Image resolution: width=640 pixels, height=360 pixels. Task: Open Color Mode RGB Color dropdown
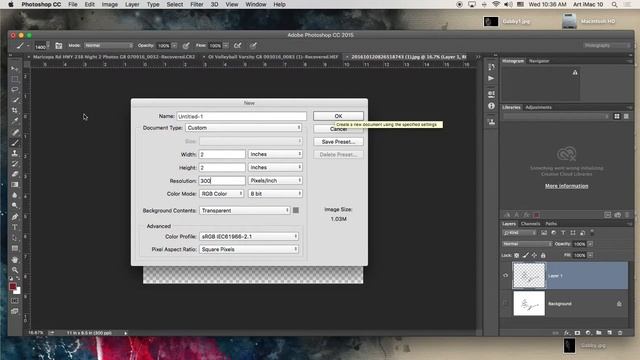pos(222,193)
